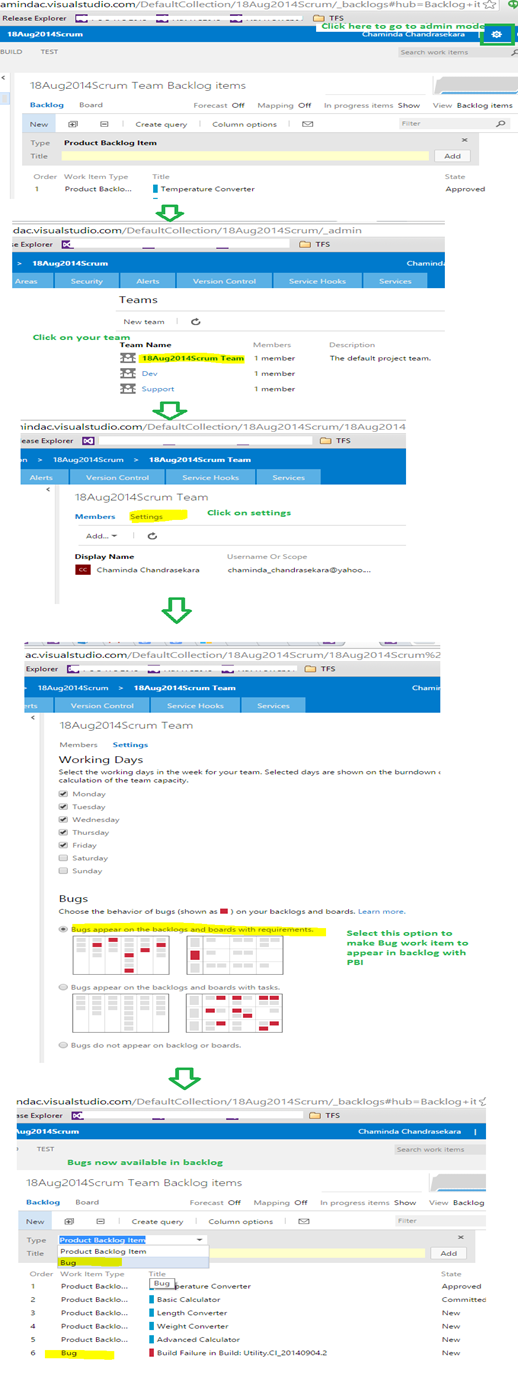
Task: Click Column options in the last backlog toolbar
Action: (x=241, y=1221)
